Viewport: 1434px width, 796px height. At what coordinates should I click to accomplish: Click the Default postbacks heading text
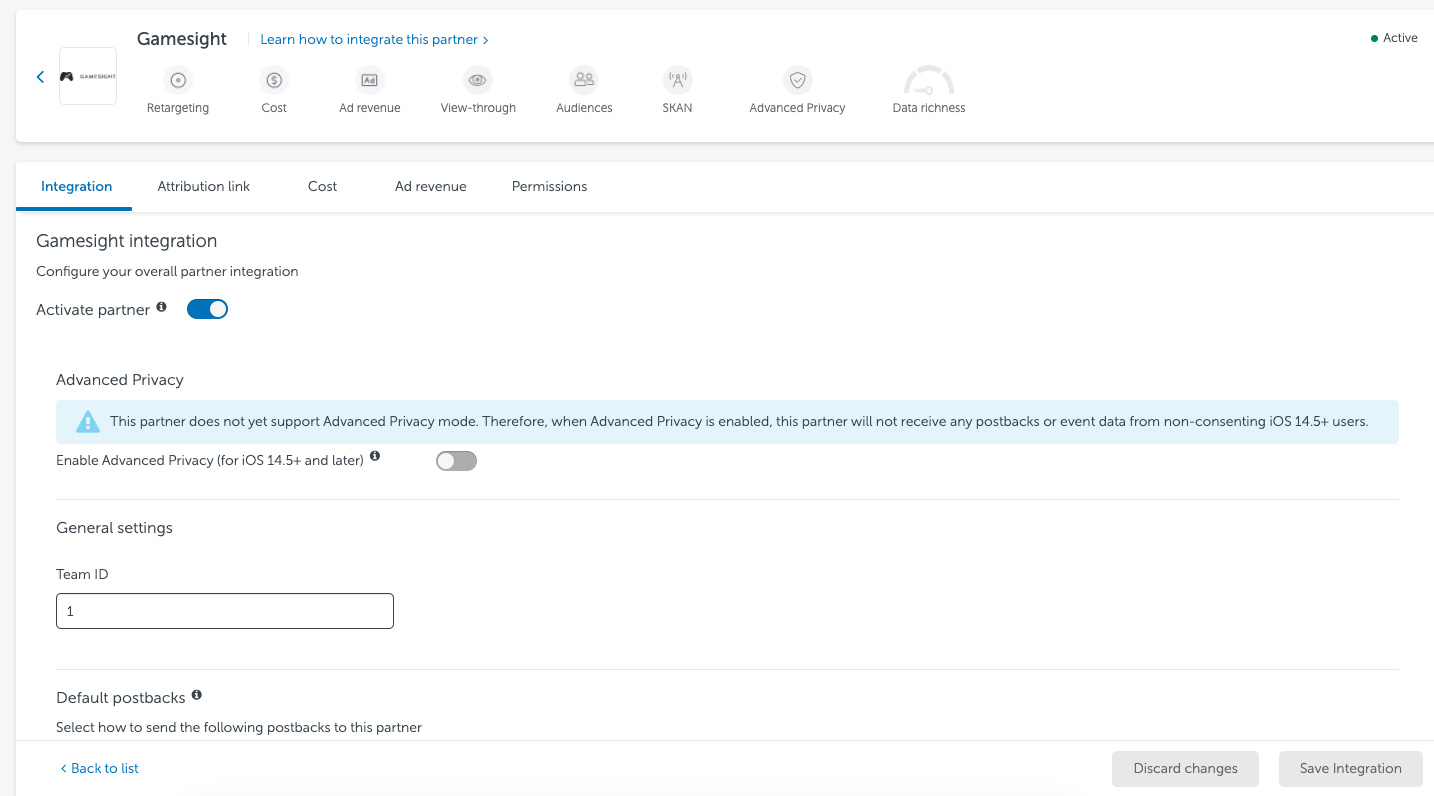pos(121,698)
